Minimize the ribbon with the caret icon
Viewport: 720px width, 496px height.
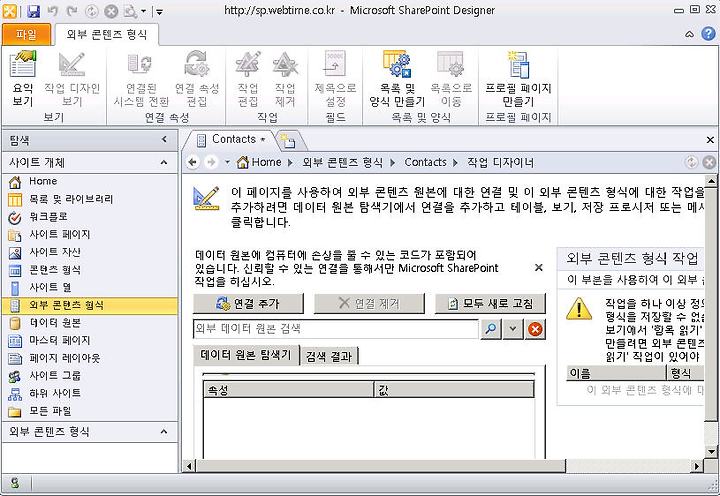(x=689, y=34)
